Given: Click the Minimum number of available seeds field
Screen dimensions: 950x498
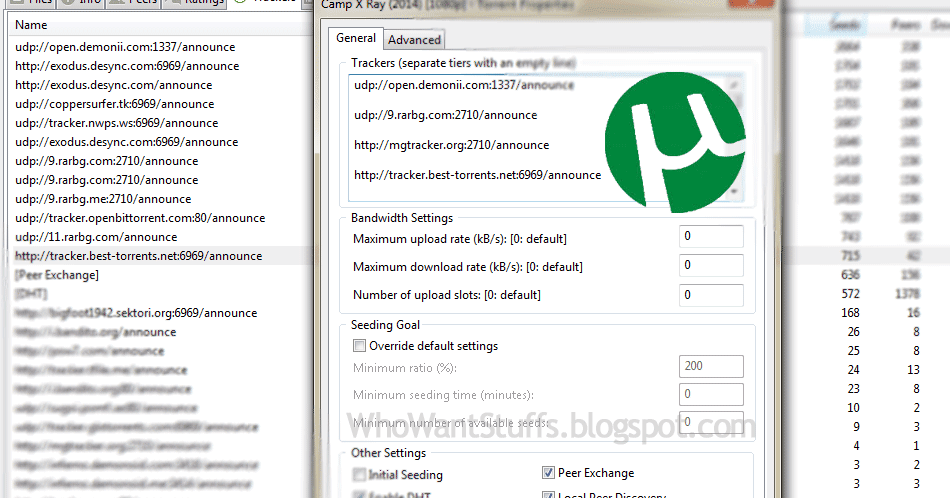Looking at the screenshot, I should 711,422.
